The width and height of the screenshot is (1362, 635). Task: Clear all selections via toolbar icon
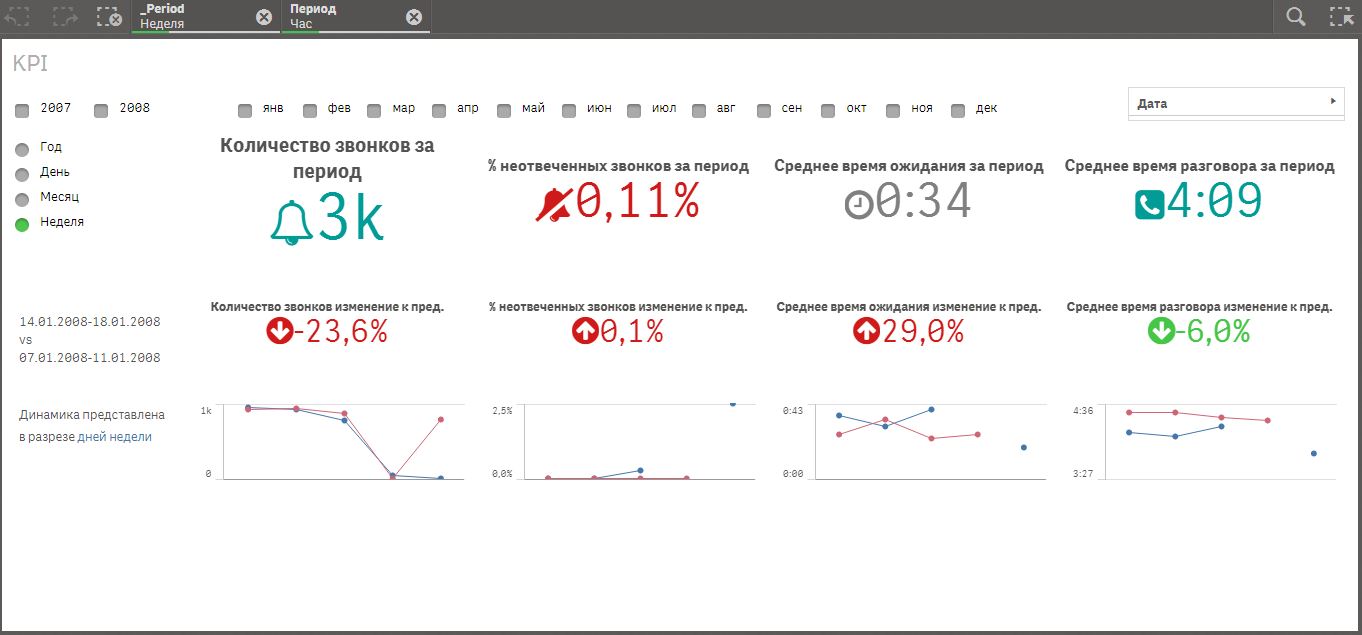coord(109,17)
